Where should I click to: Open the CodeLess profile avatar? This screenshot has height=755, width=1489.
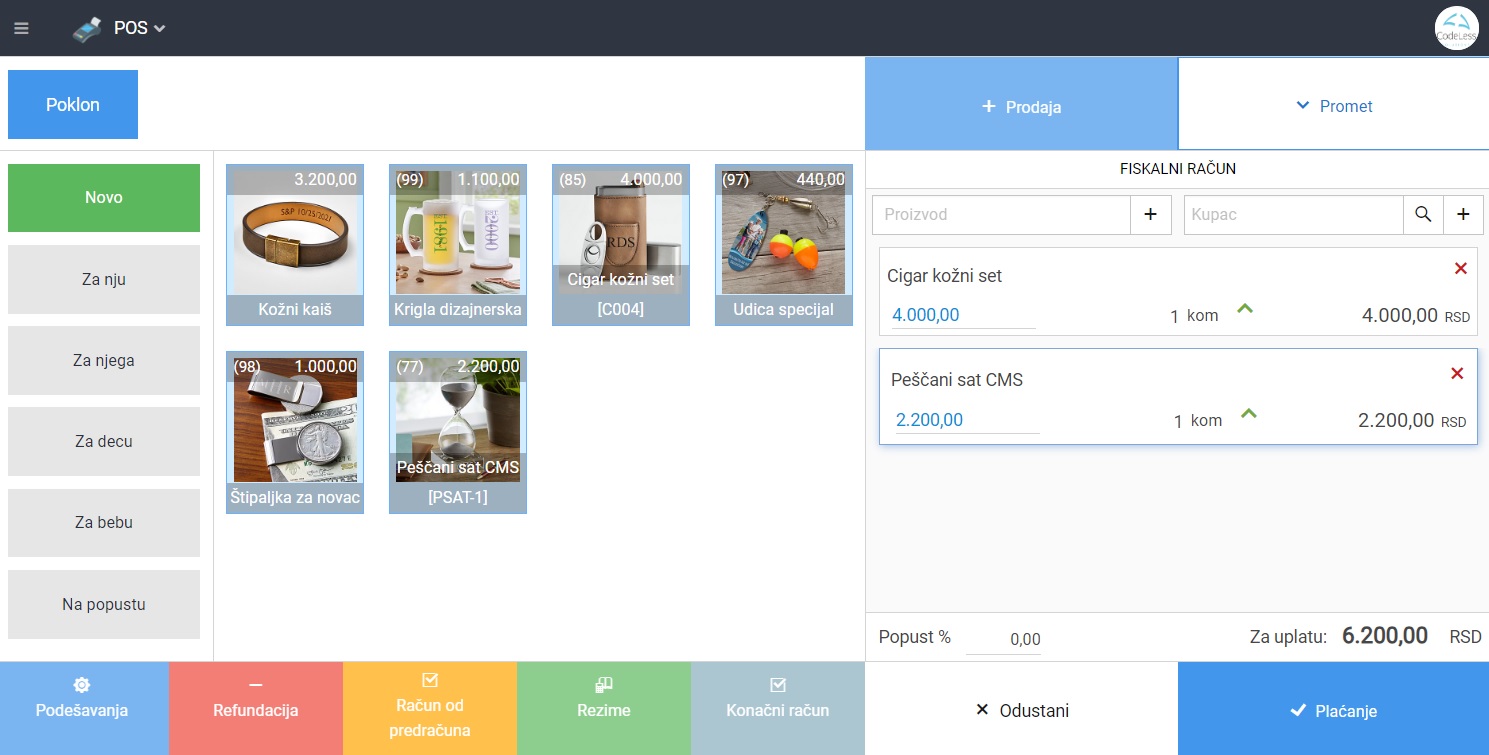pyautogui.click(x=1456, y=28)
